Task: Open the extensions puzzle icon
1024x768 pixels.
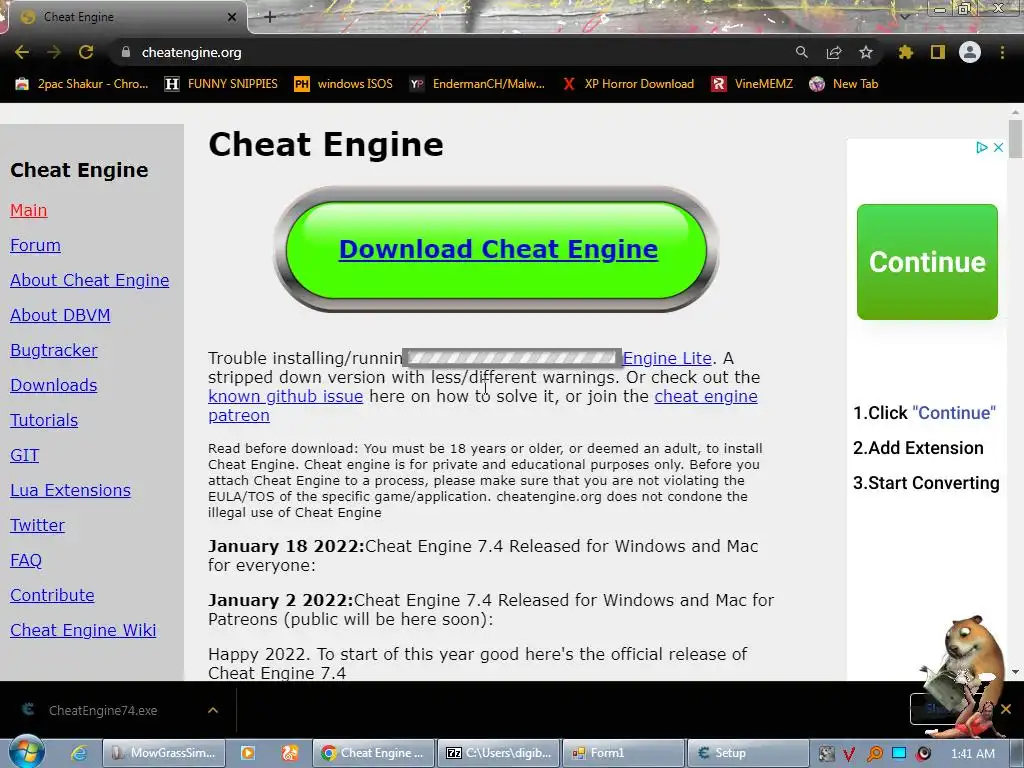Action: (x=905, y=52)
